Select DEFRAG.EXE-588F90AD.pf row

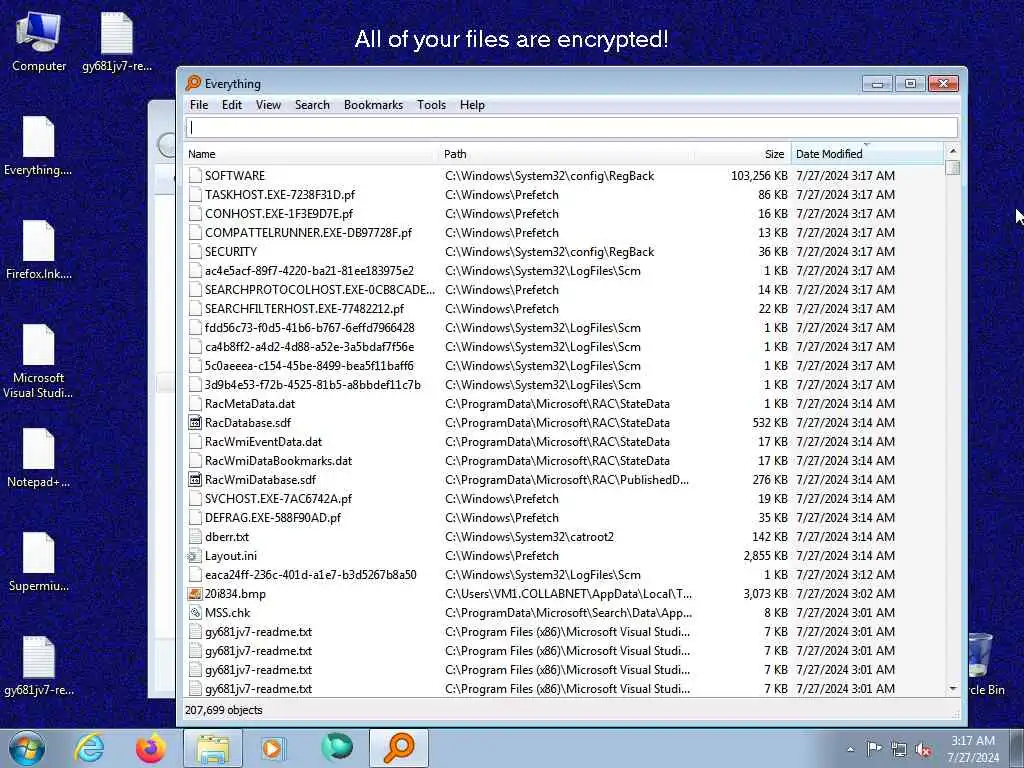tap(564, 518)
